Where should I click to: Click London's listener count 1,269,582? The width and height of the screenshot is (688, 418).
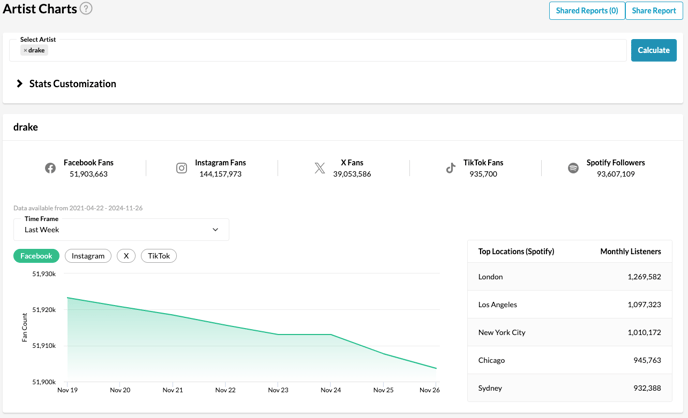tap(644, 277)
